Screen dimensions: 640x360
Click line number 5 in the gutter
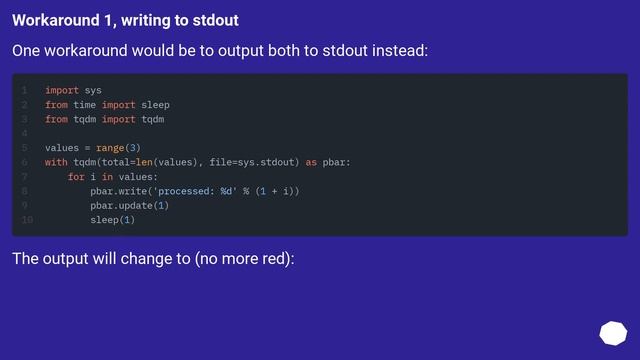point(25,148)
